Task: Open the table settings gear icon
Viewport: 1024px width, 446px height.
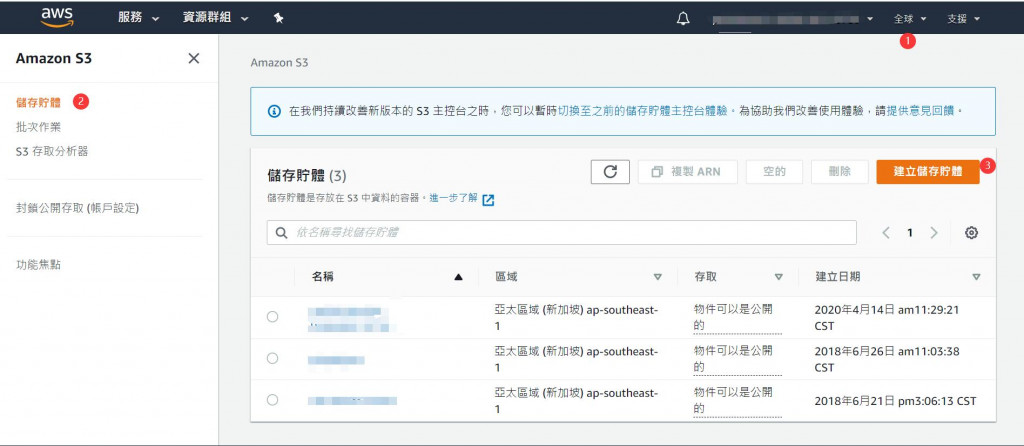Action: pyautogui.click(x=971, y=232)
